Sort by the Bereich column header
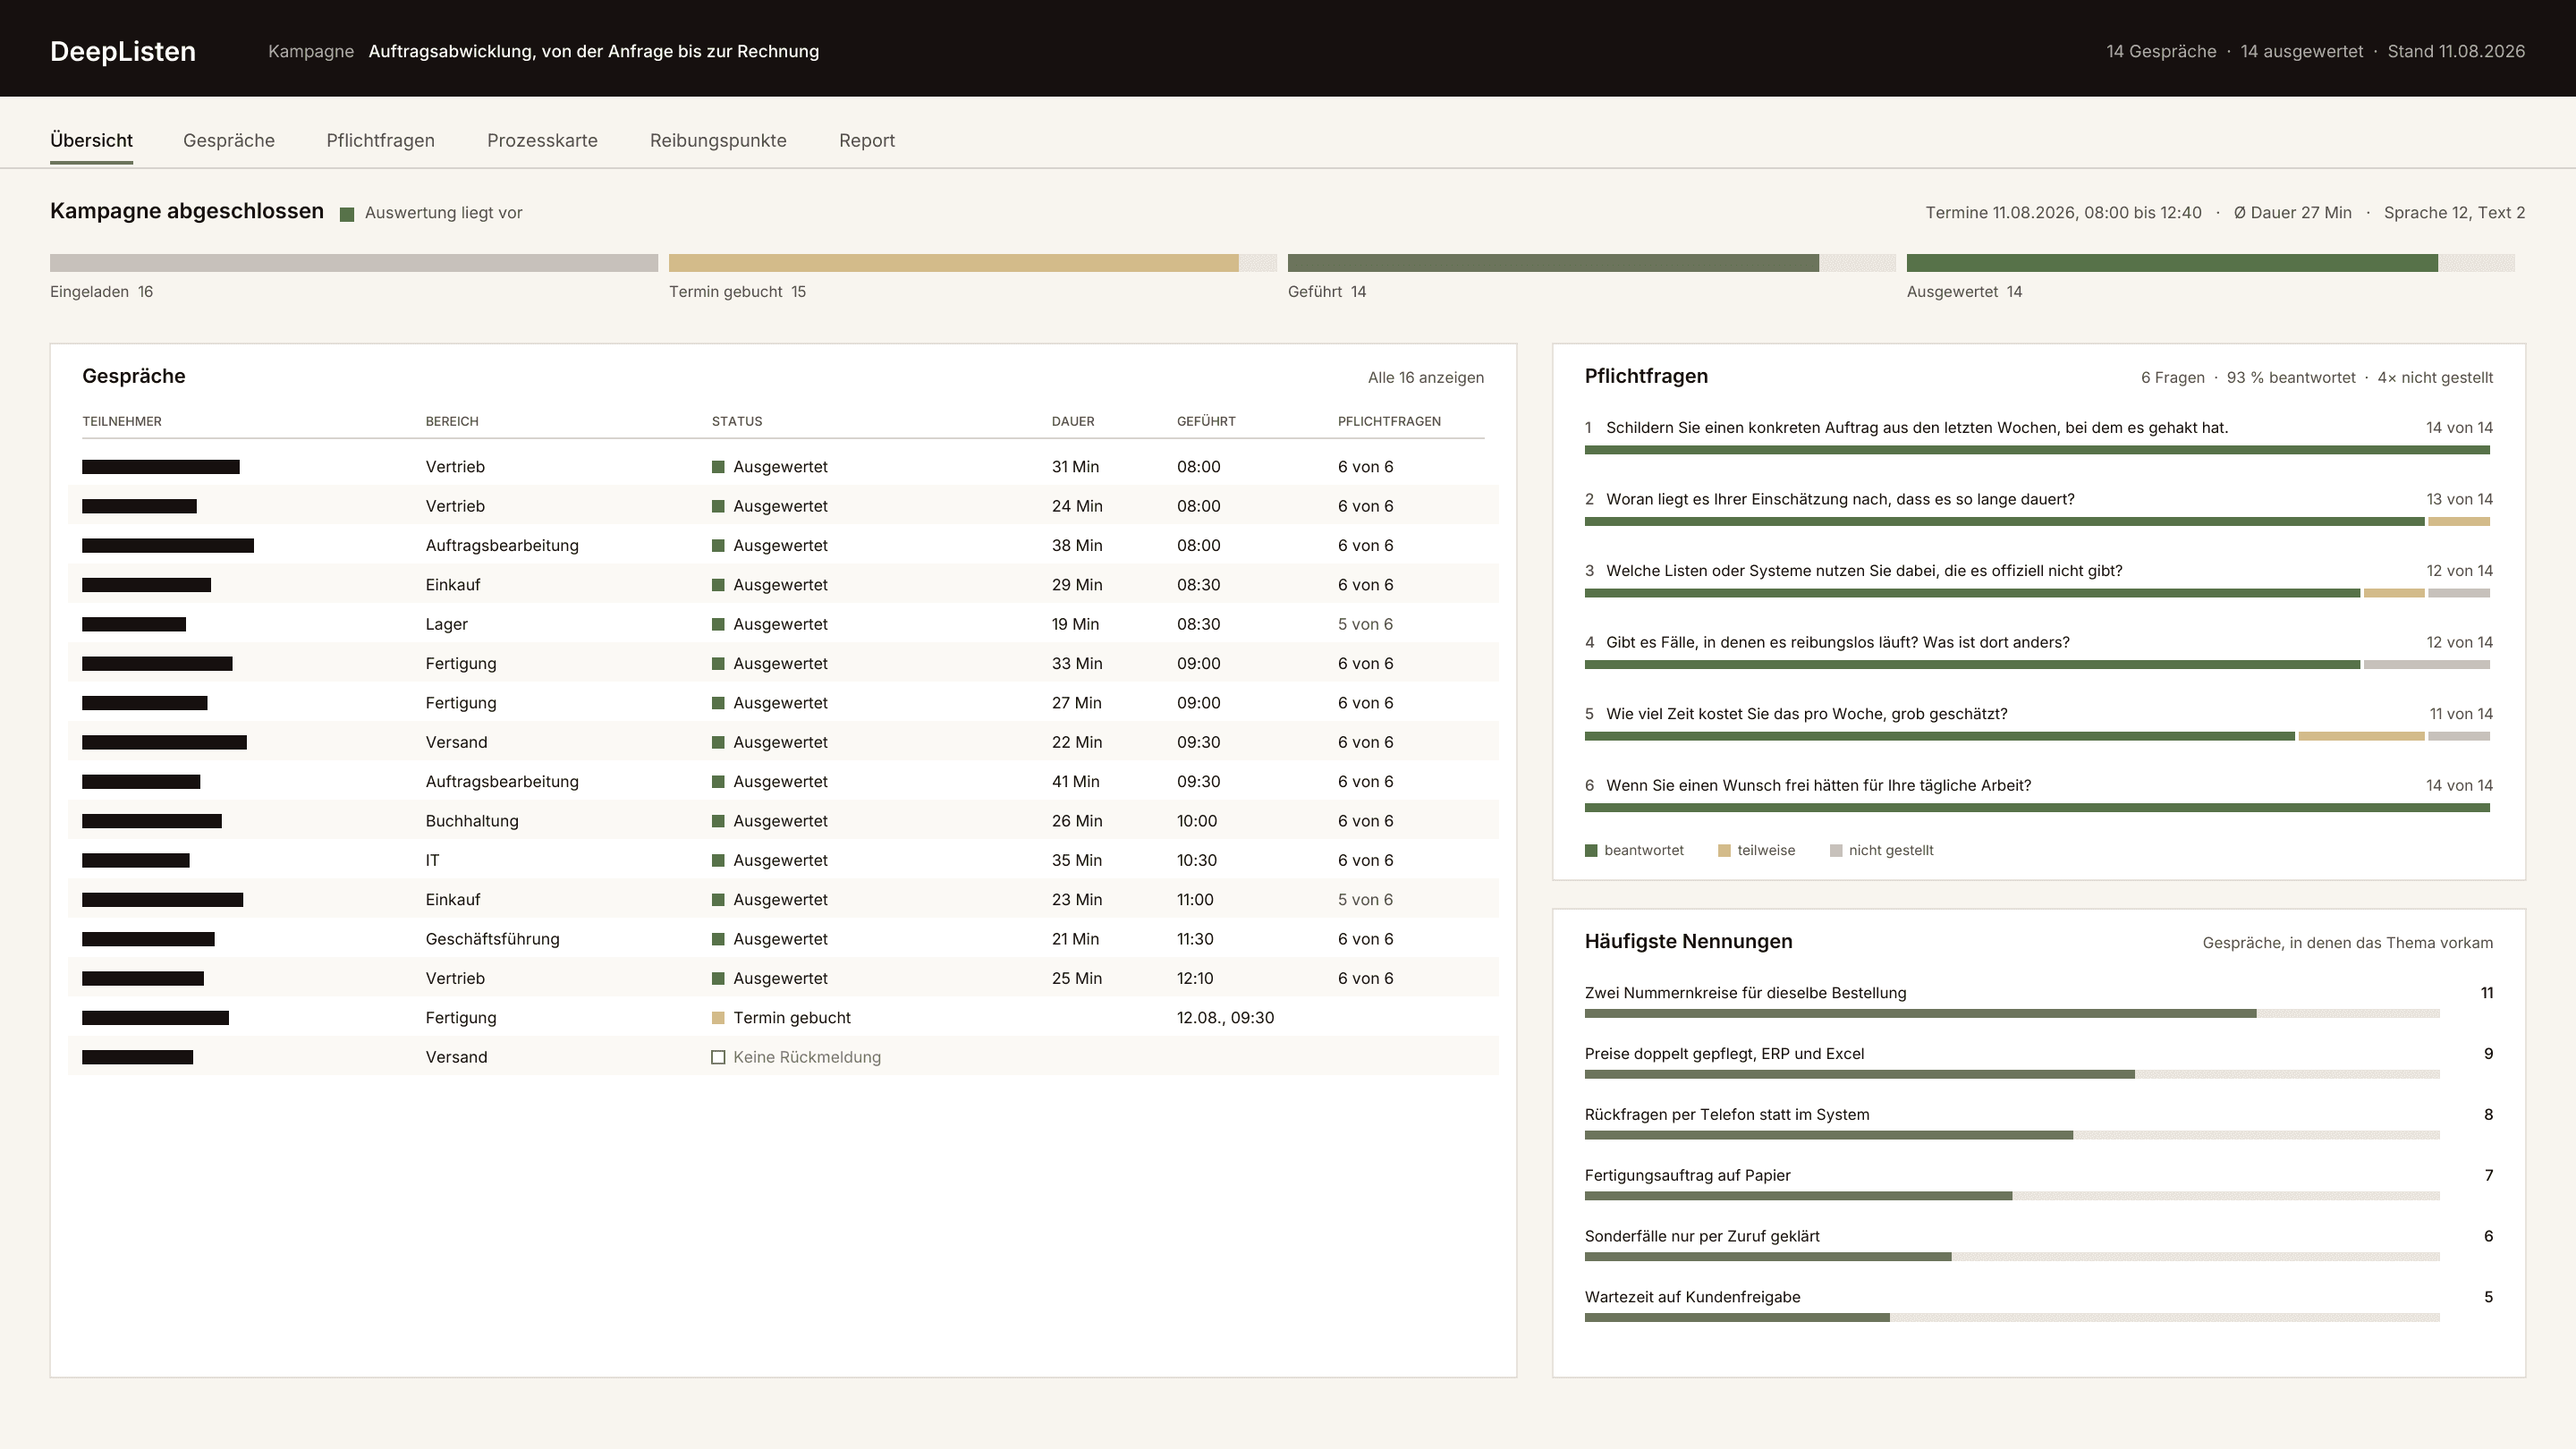This screenshot has width=2576, height=1449. click(452, 421)
